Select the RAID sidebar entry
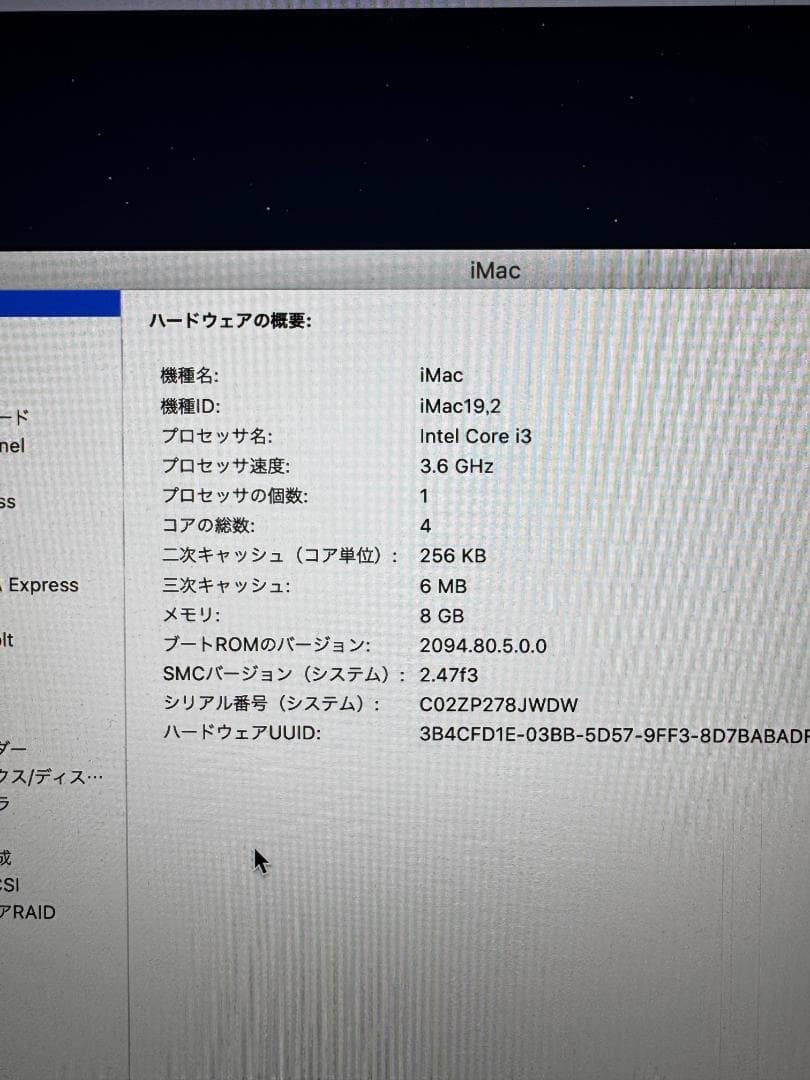This screenshot has height=1080, width=810. [x=28, y=912]
